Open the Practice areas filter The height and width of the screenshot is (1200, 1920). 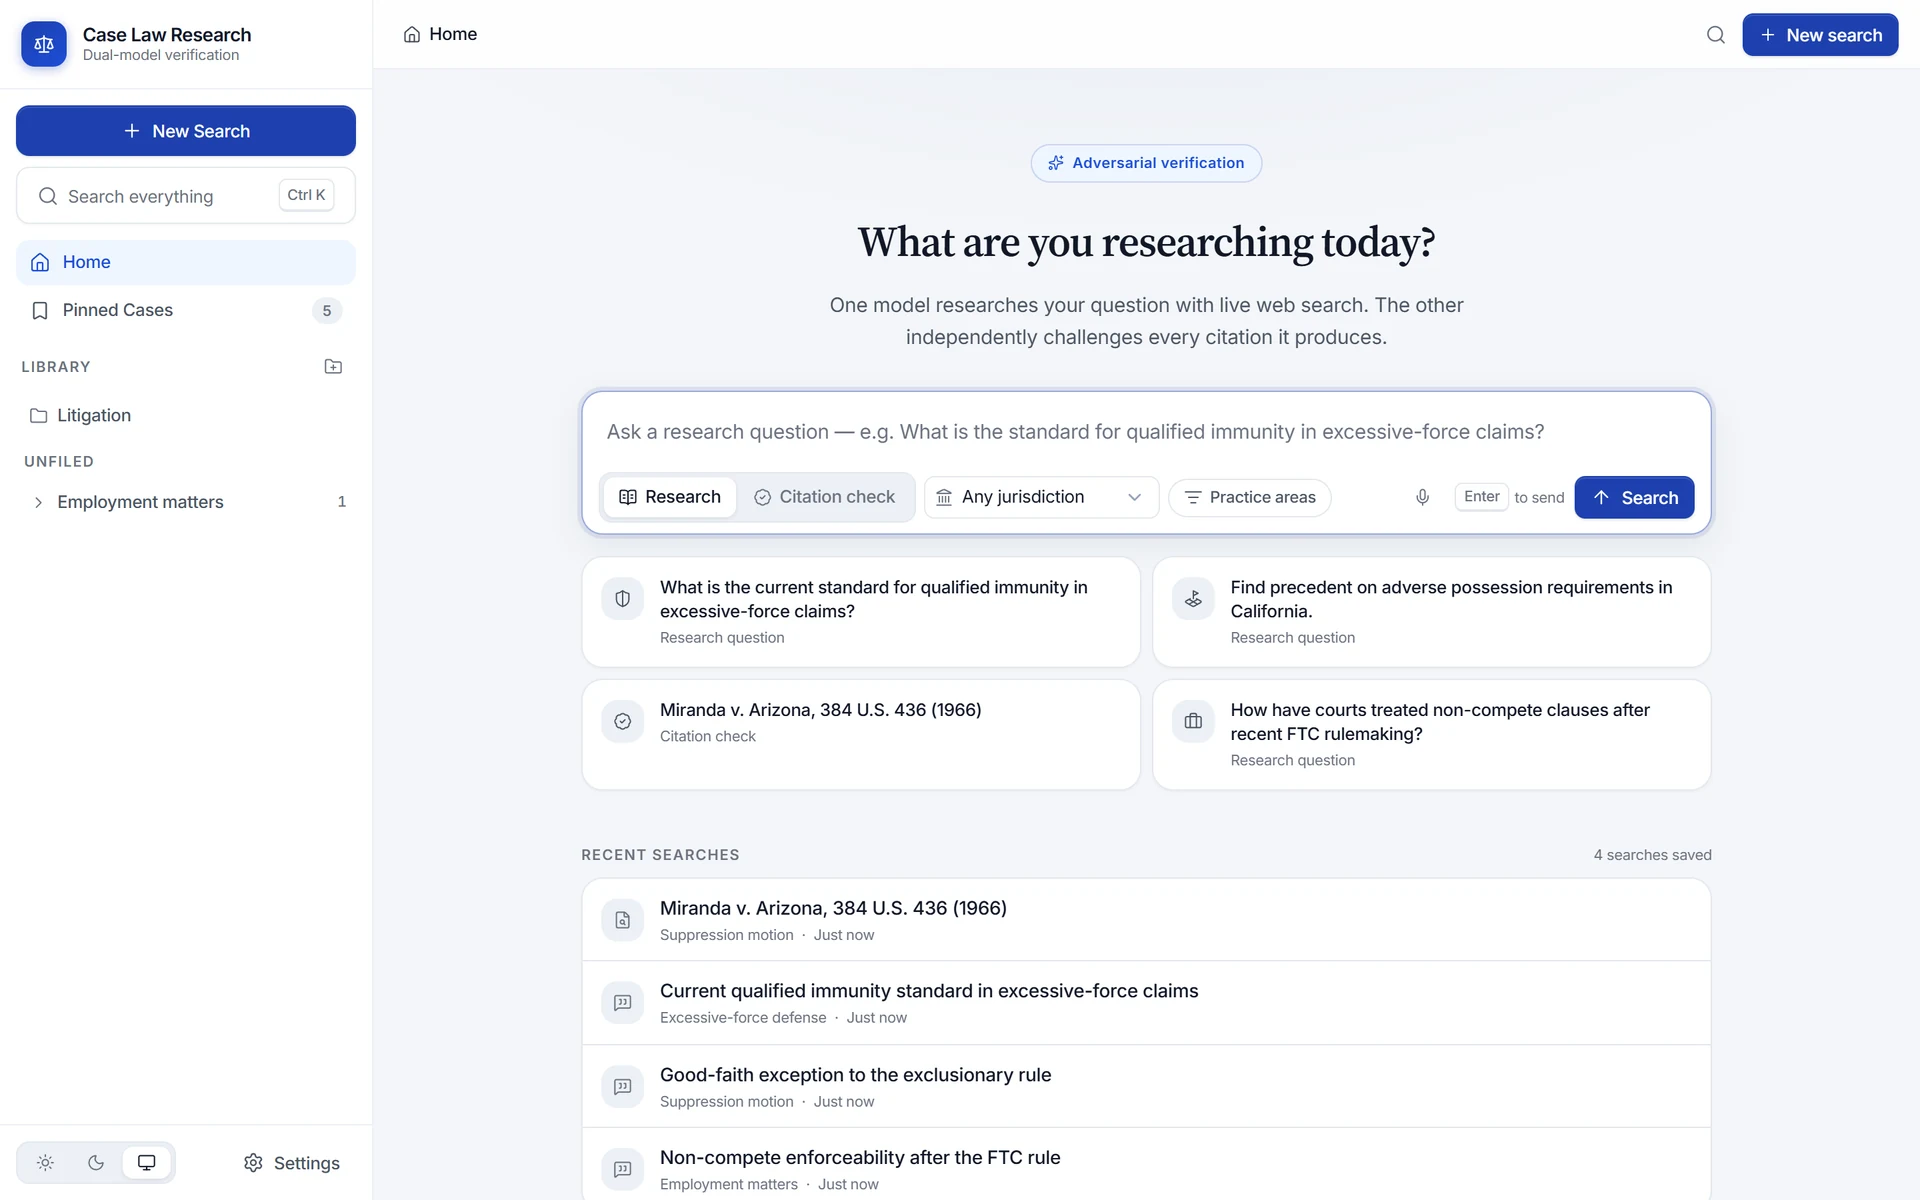coord(1249,497)
